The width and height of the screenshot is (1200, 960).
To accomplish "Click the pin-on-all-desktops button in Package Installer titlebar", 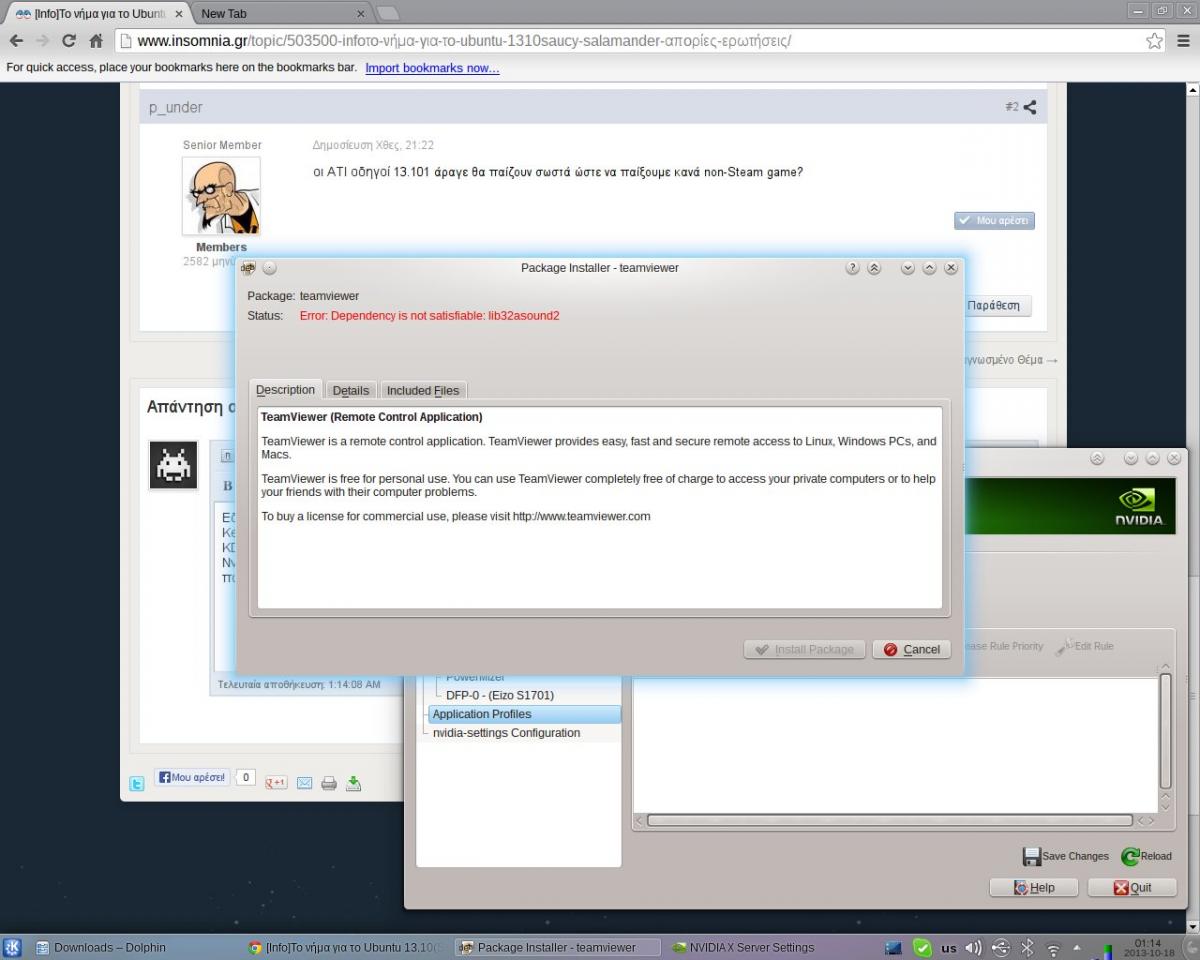I will point(270,268).
